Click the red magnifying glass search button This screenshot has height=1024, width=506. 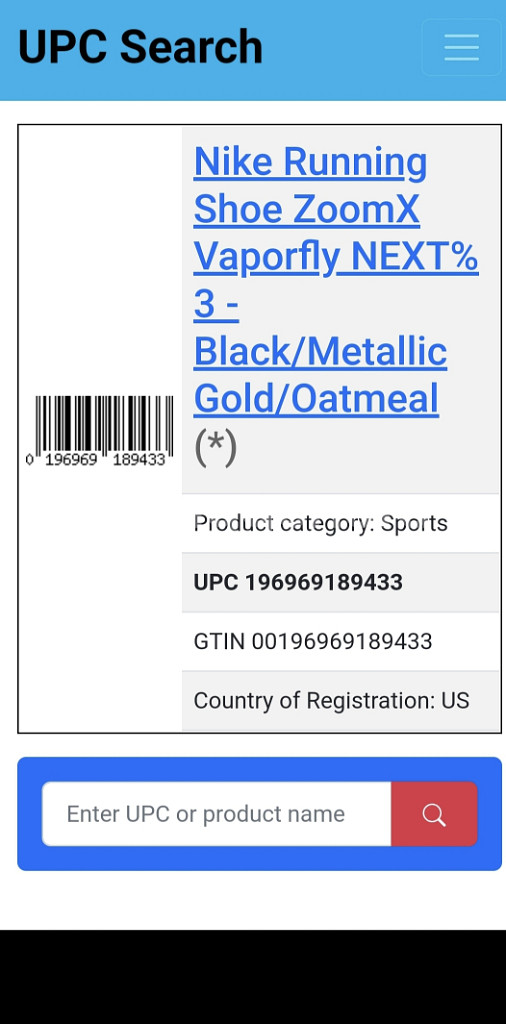point(434,814)
